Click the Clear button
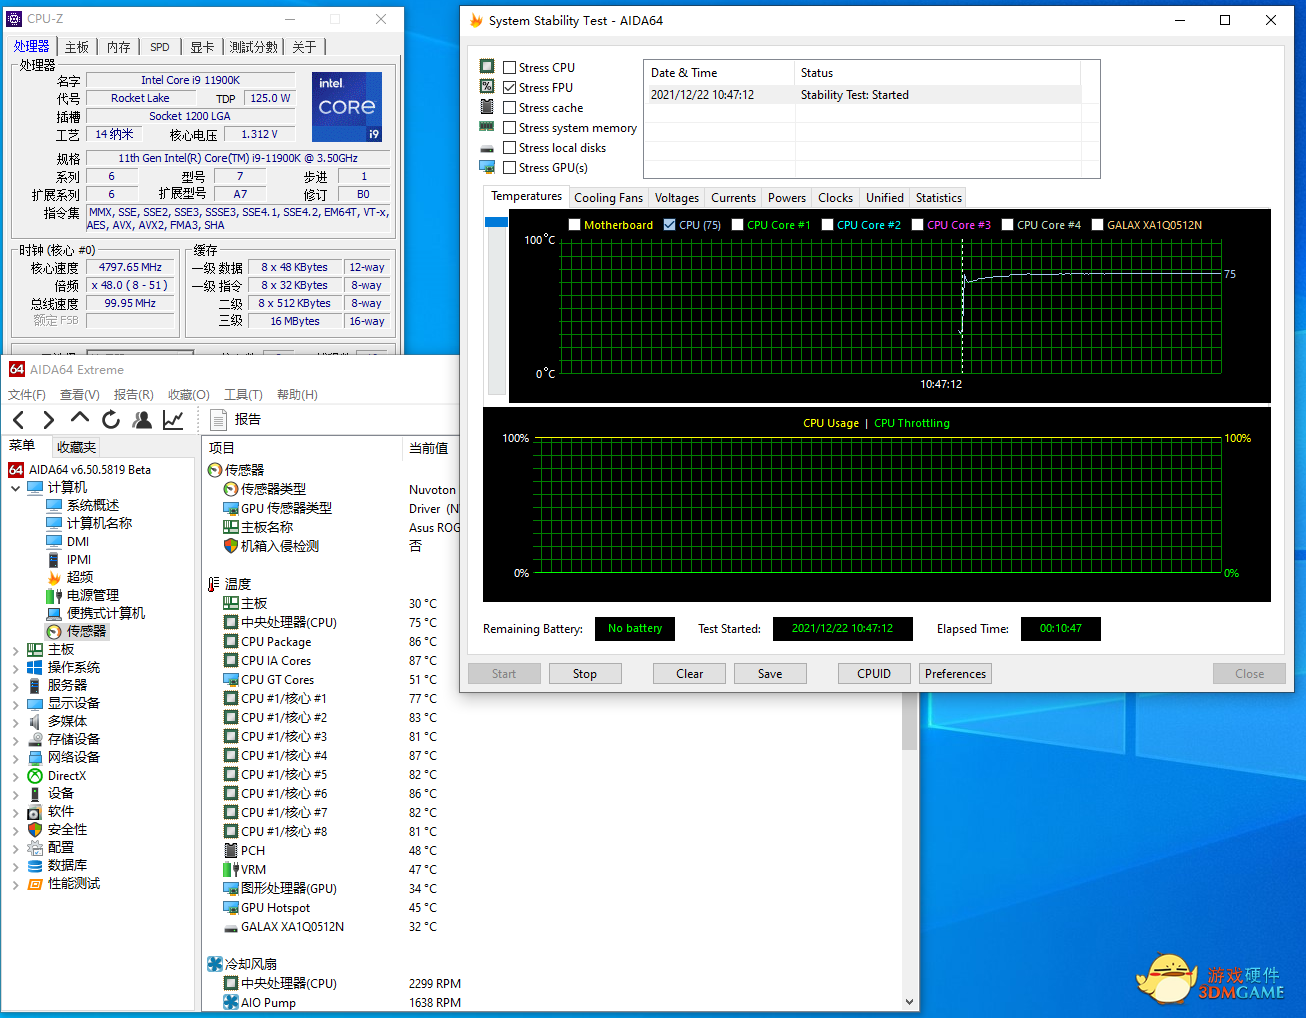Viewport: 1306px width, 1018px height. click(x=690, y=674)
